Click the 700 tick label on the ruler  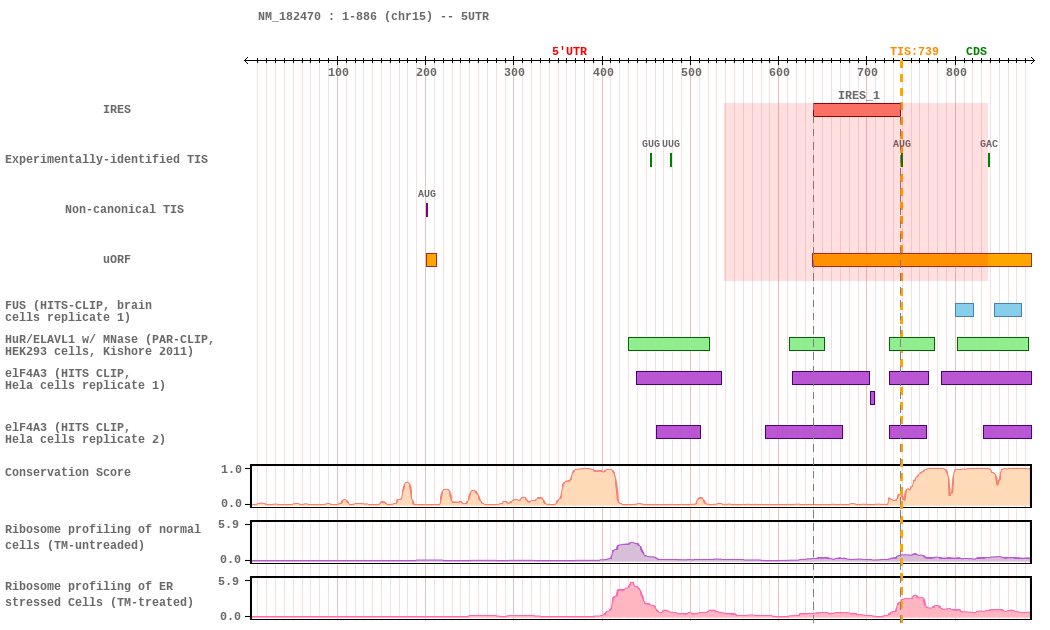[x=868, y=72]
